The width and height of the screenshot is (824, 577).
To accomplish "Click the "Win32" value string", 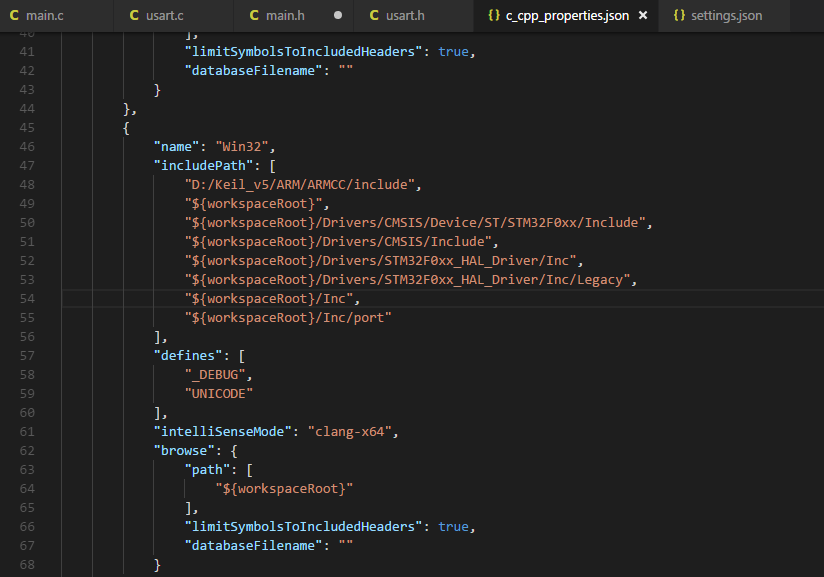I will (241, 147).
